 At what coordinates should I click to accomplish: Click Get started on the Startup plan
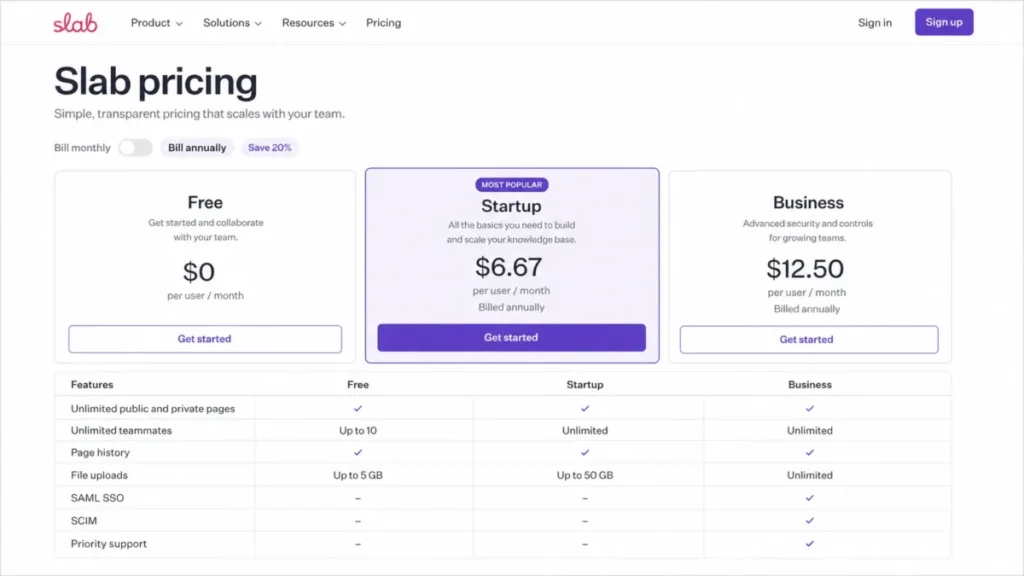click(511, 338)
